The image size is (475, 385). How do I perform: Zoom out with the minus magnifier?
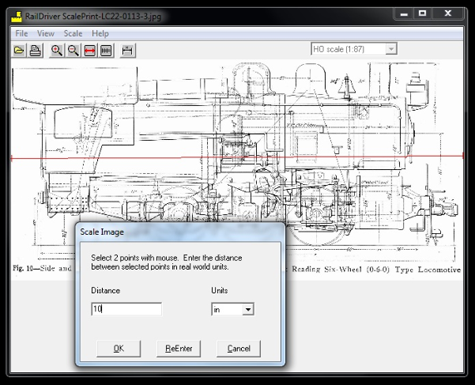(x=73, y=50)
